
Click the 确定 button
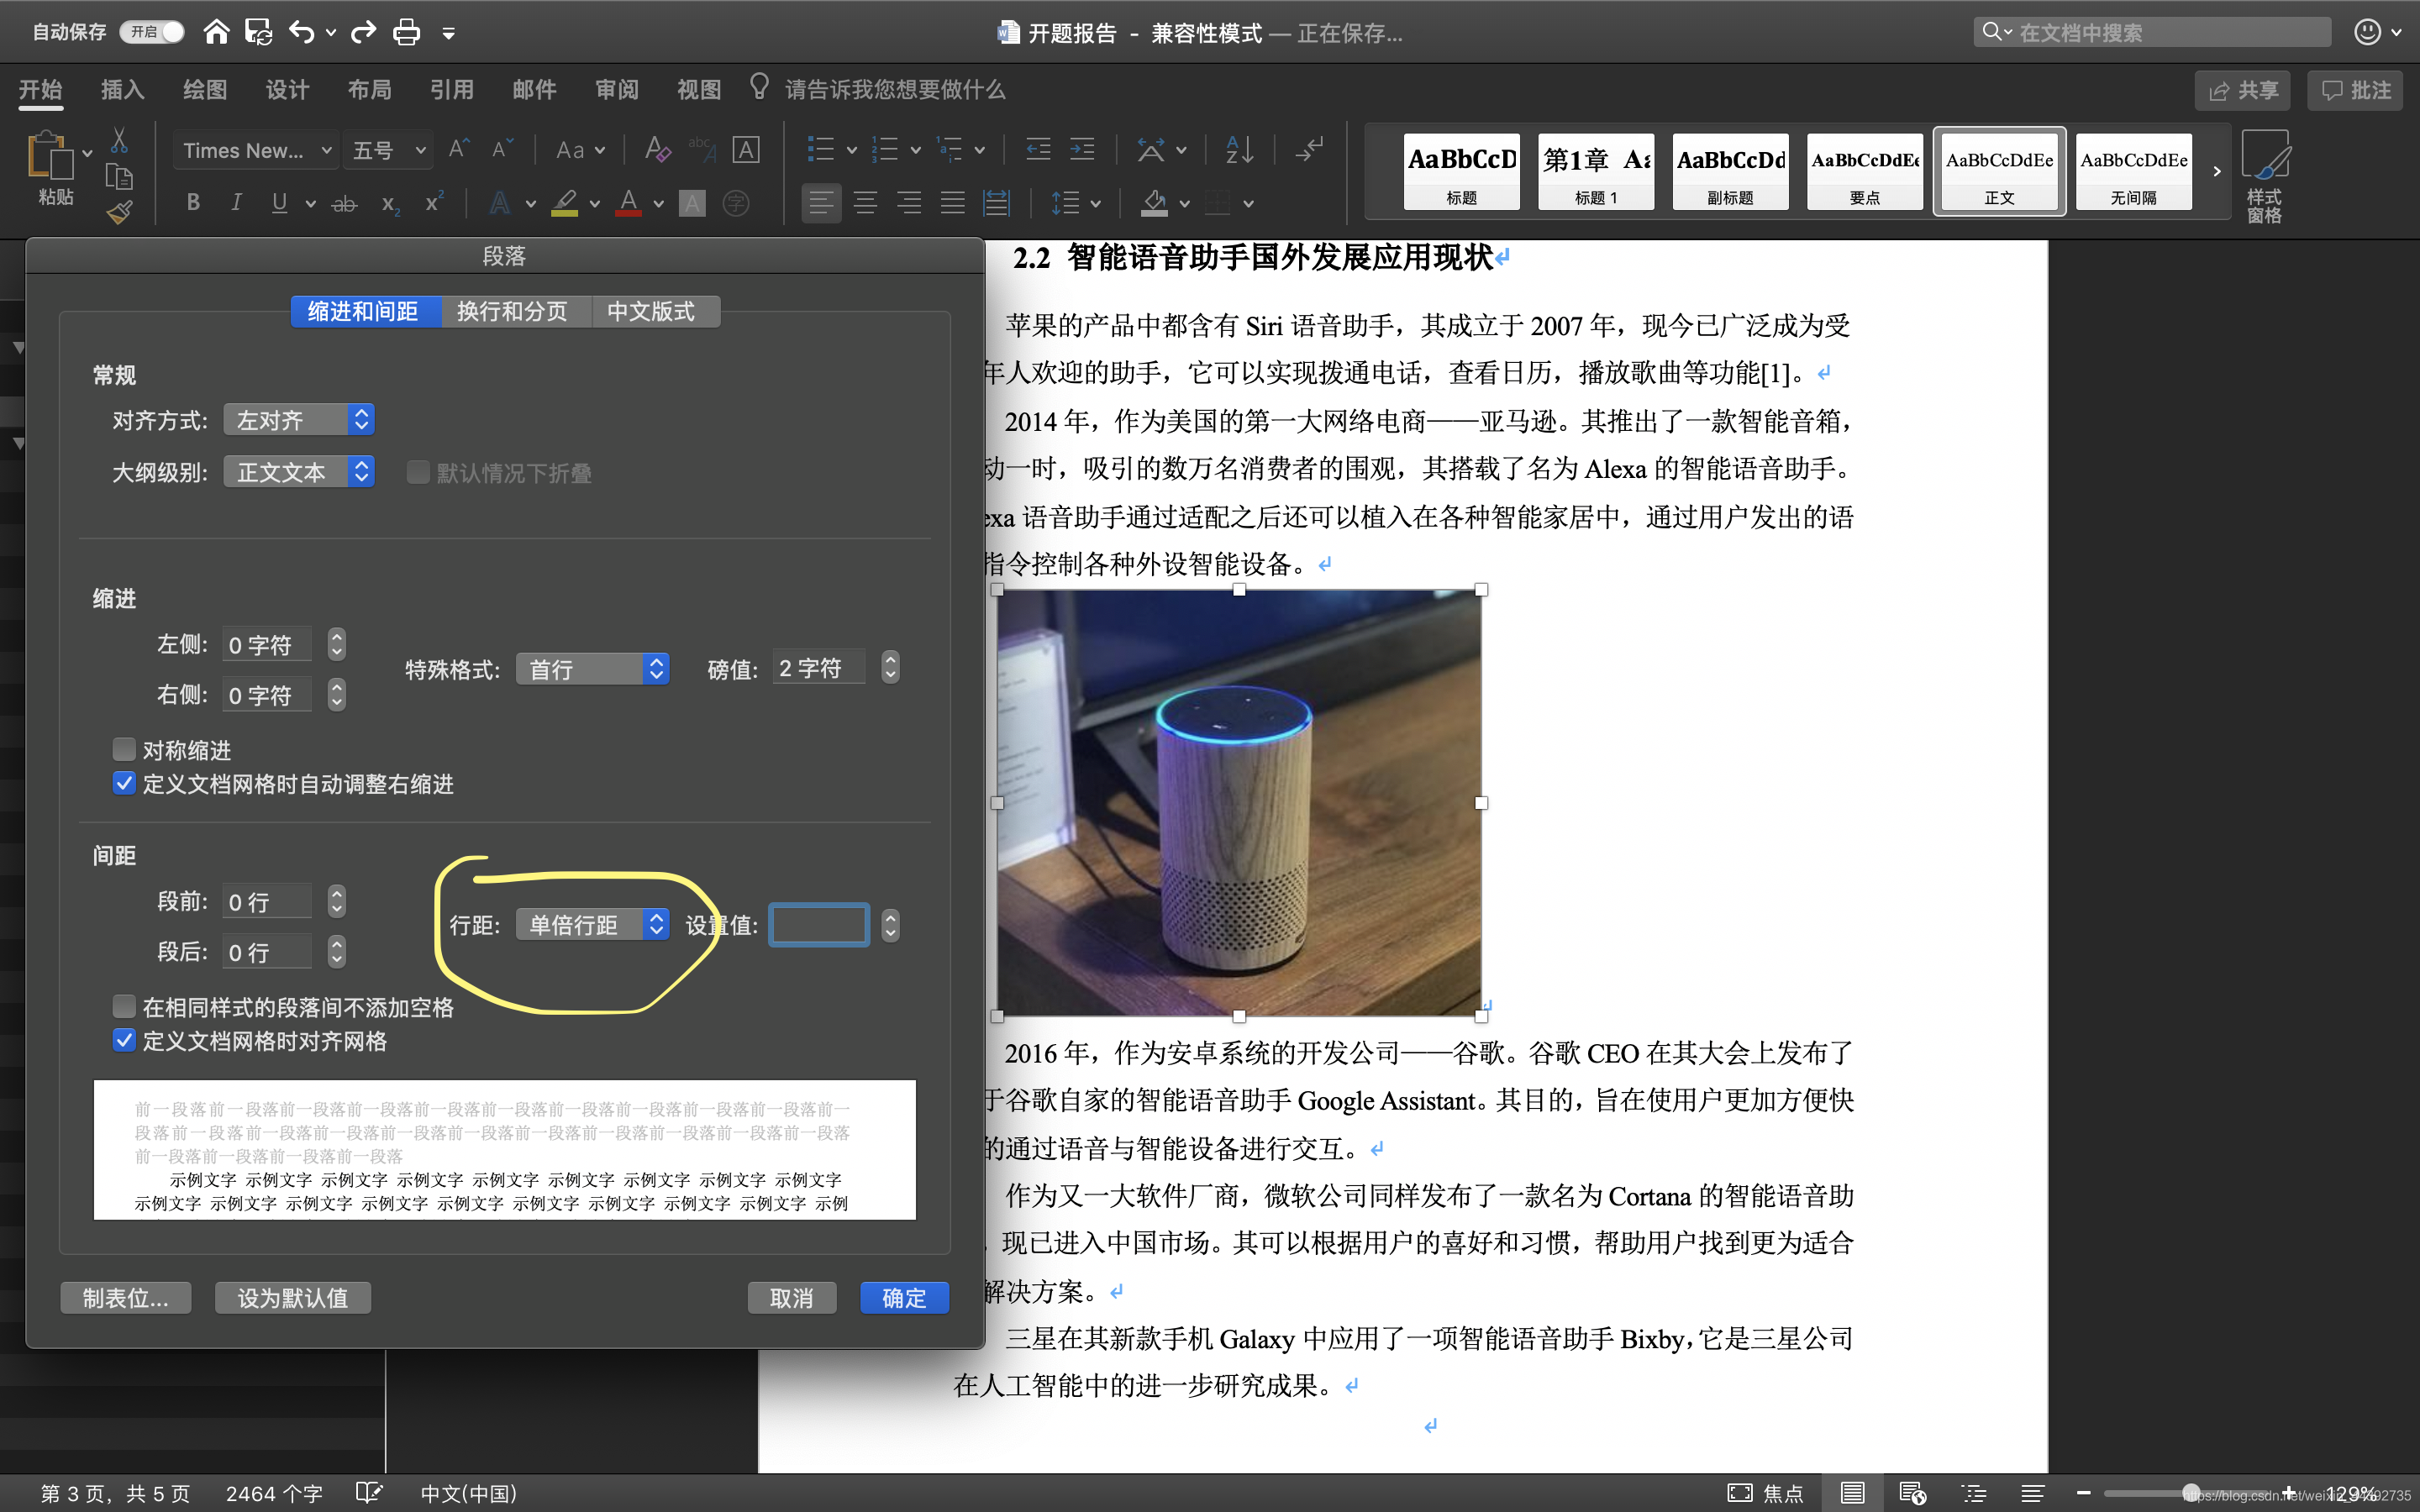point(904,1297)
